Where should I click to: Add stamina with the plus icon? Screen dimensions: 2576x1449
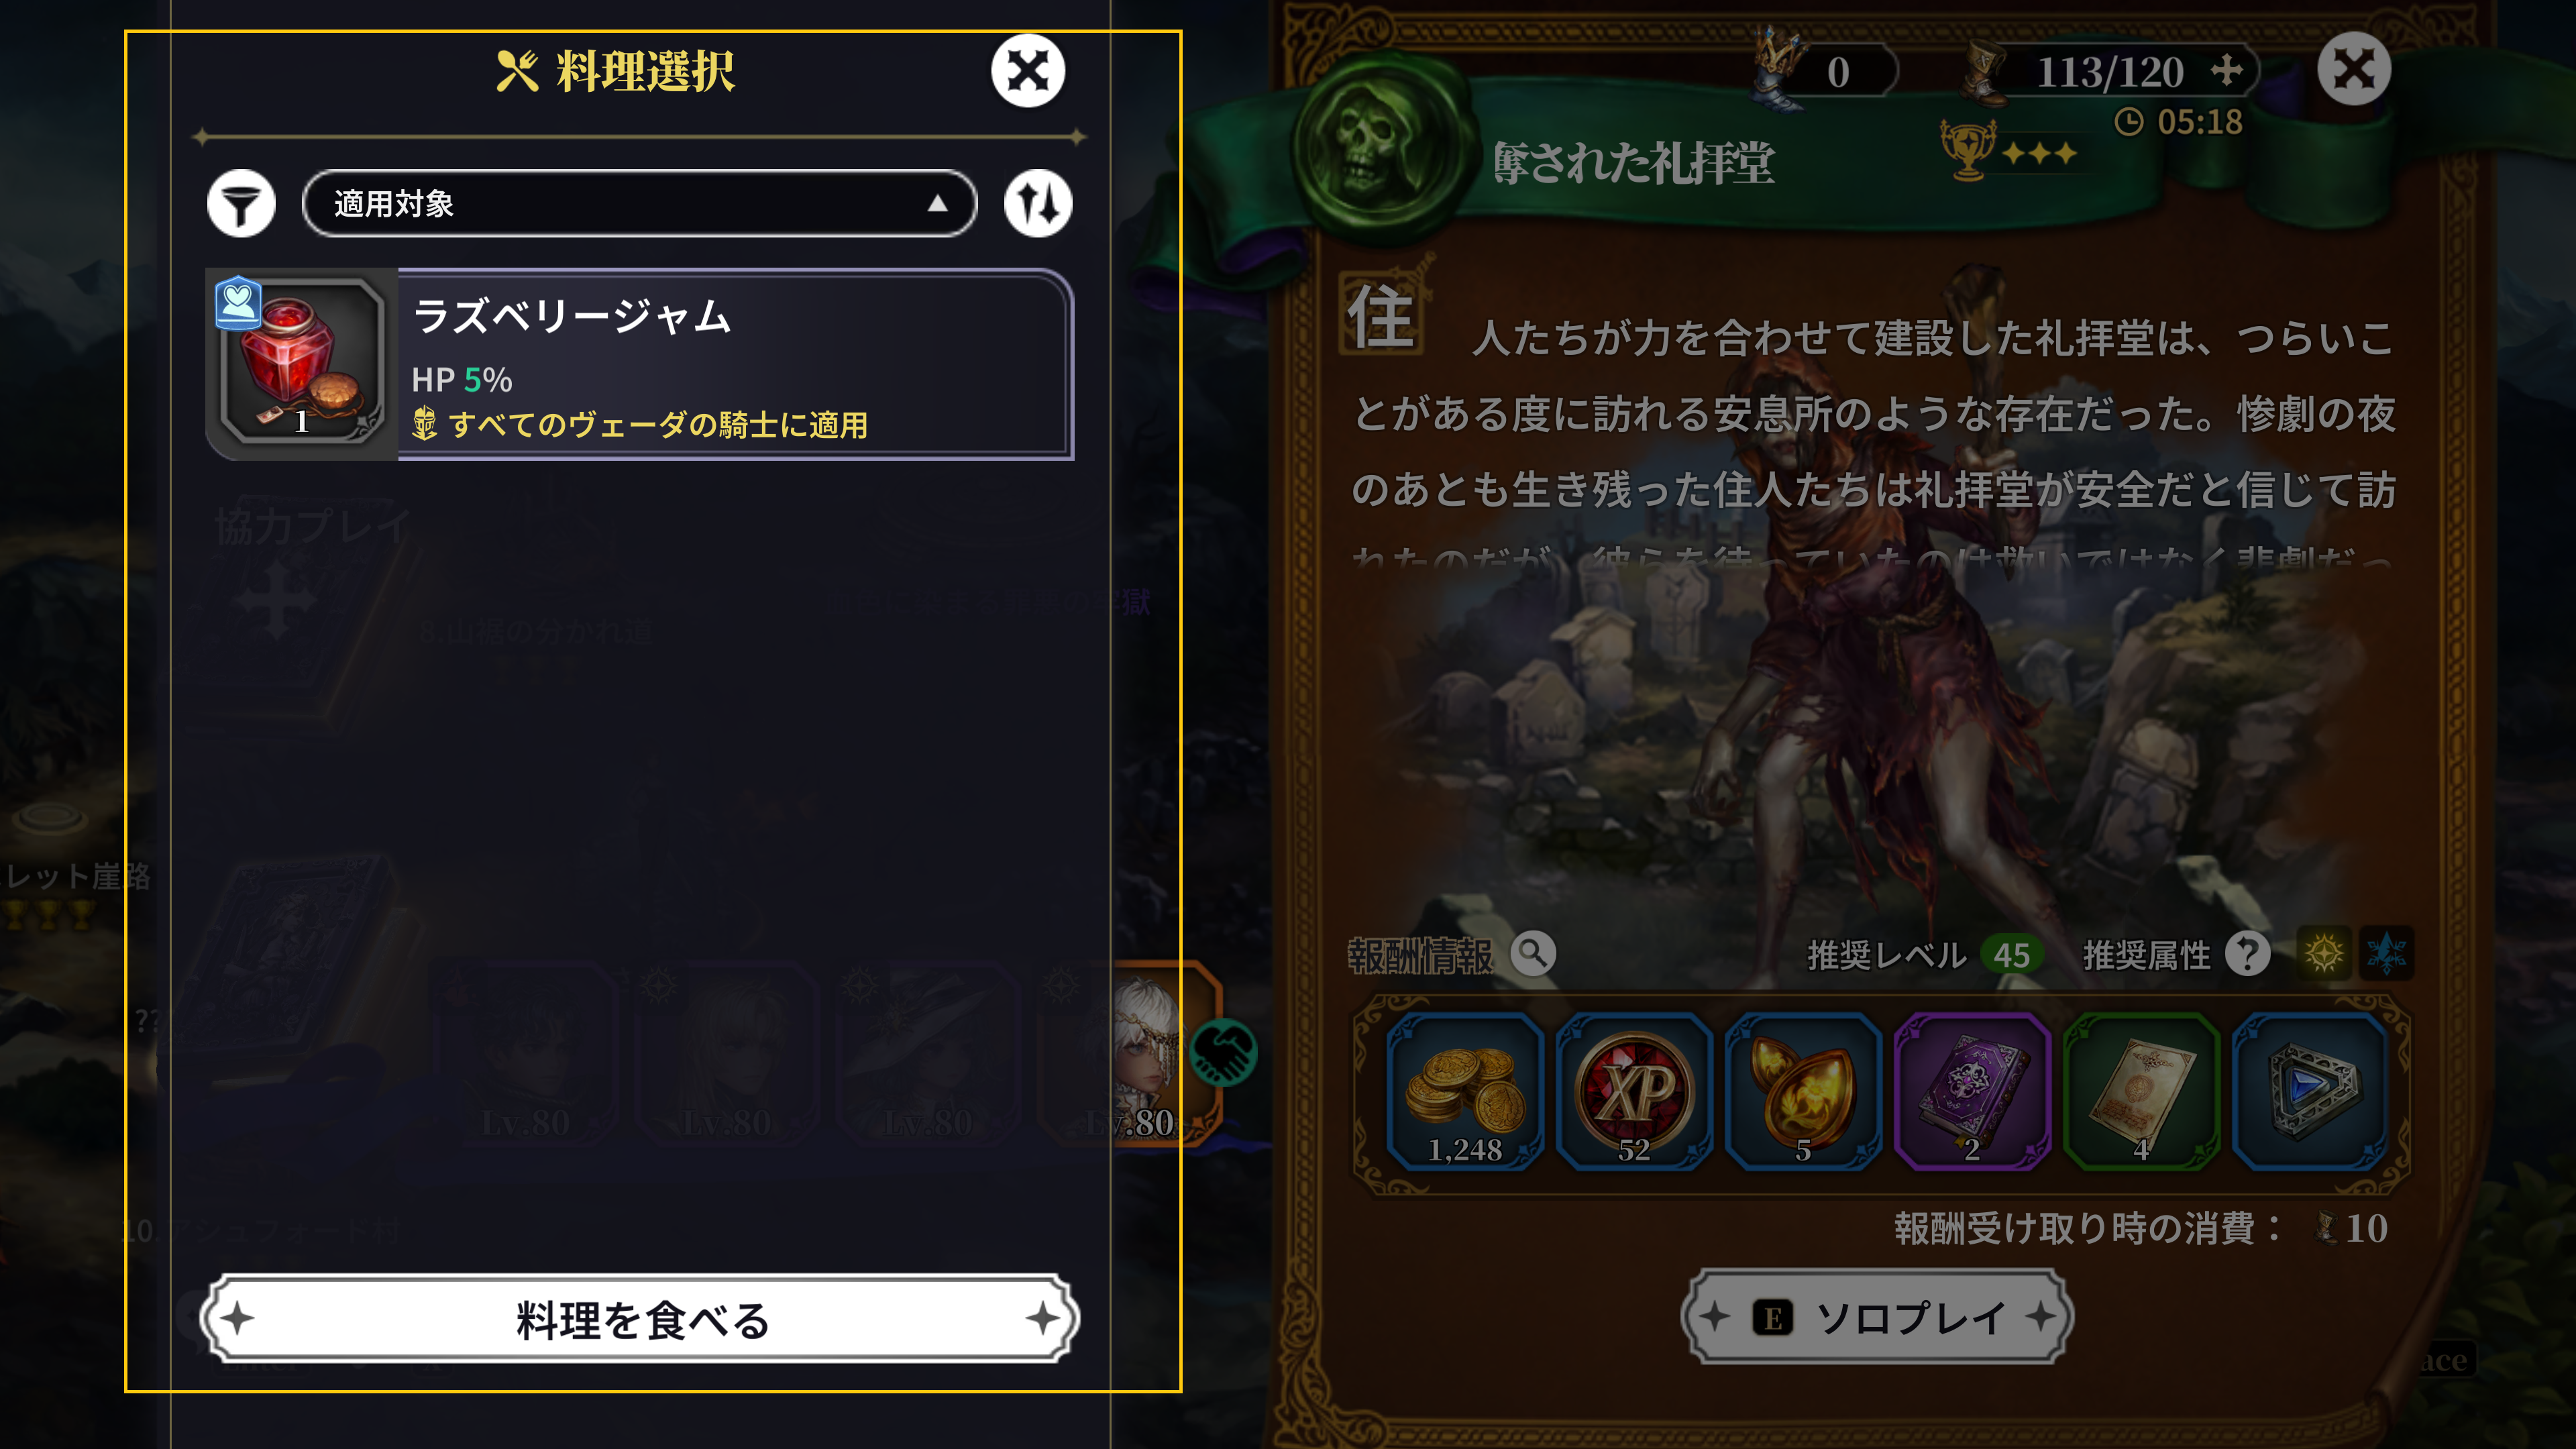click(2225, 71)
